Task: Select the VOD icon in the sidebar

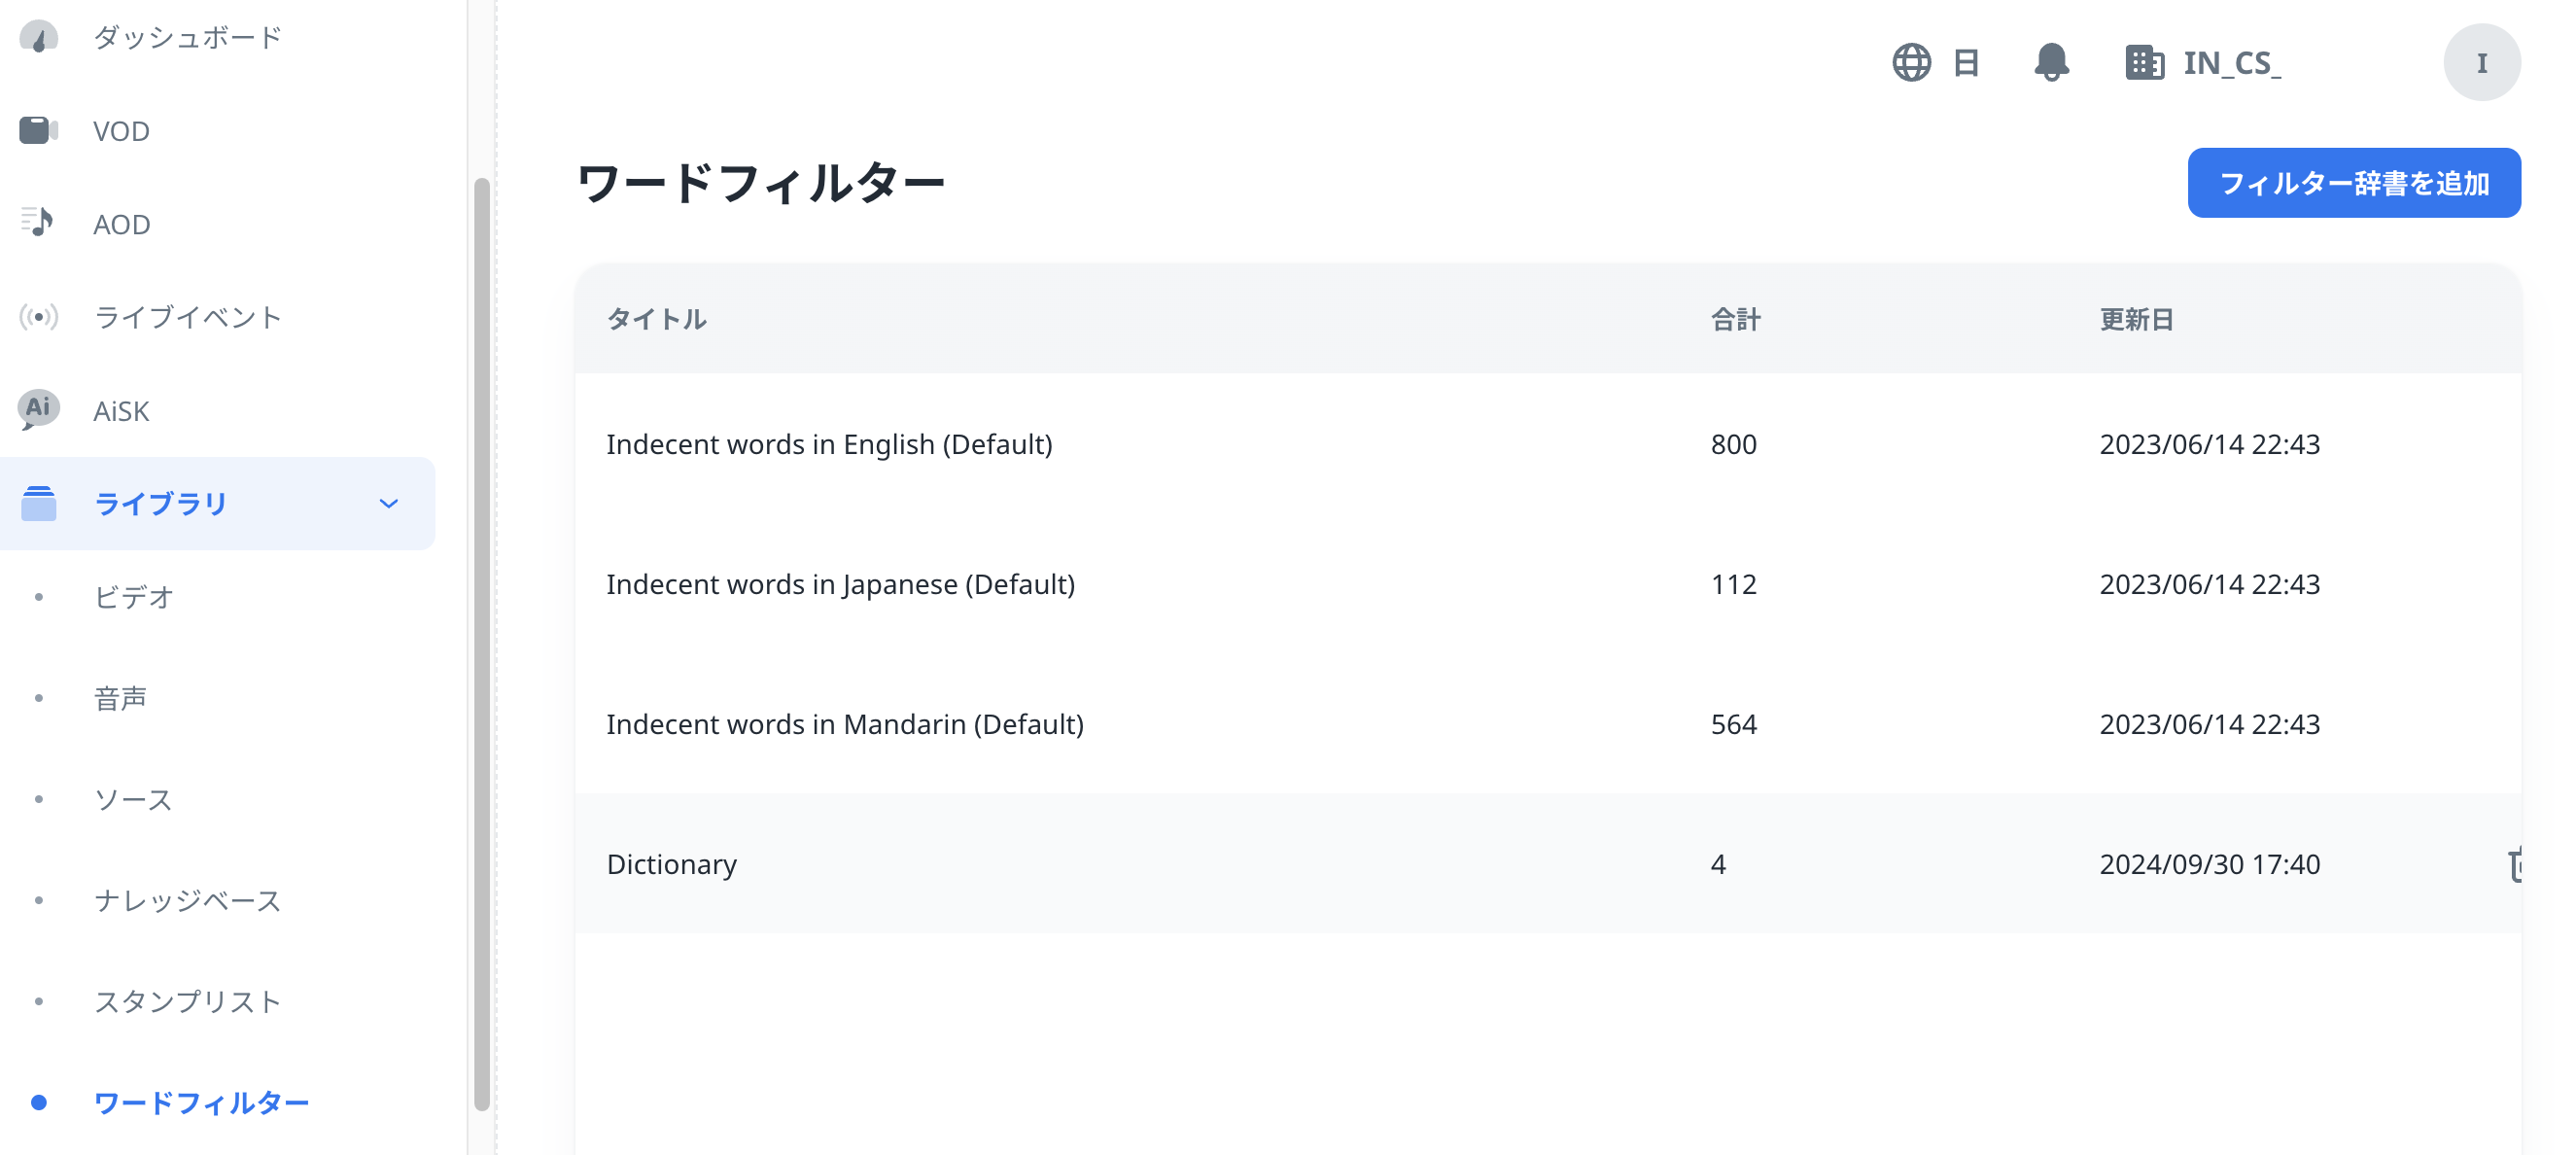Action: coord(39,130)
